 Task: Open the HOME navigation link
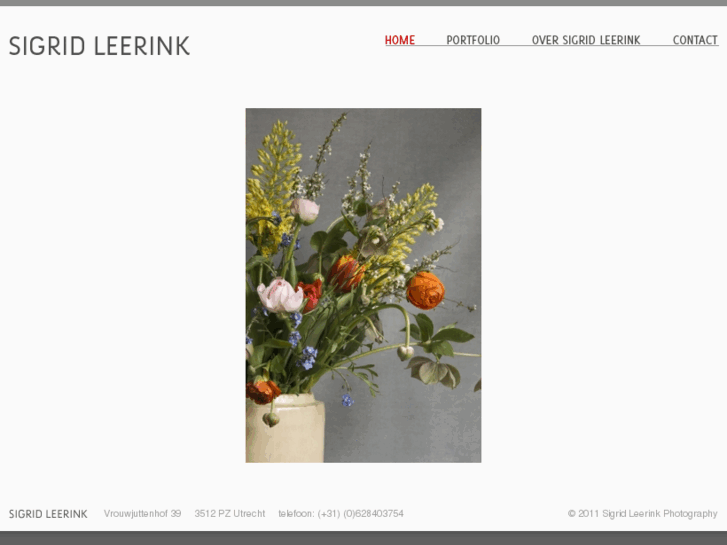tap(400, 40)
